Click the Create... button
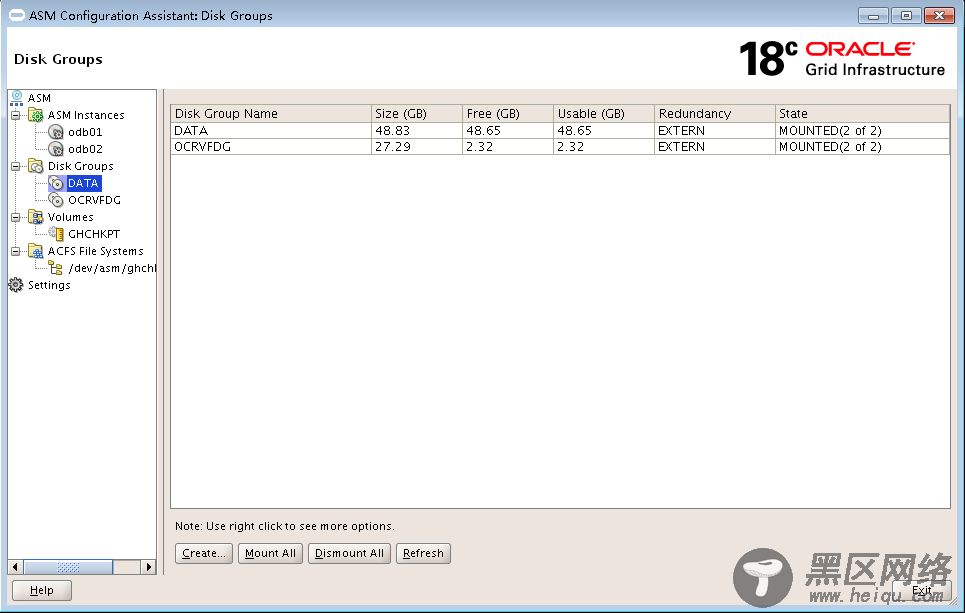The height and width of the screenshot is (613, 965). [x=204, y=553]
